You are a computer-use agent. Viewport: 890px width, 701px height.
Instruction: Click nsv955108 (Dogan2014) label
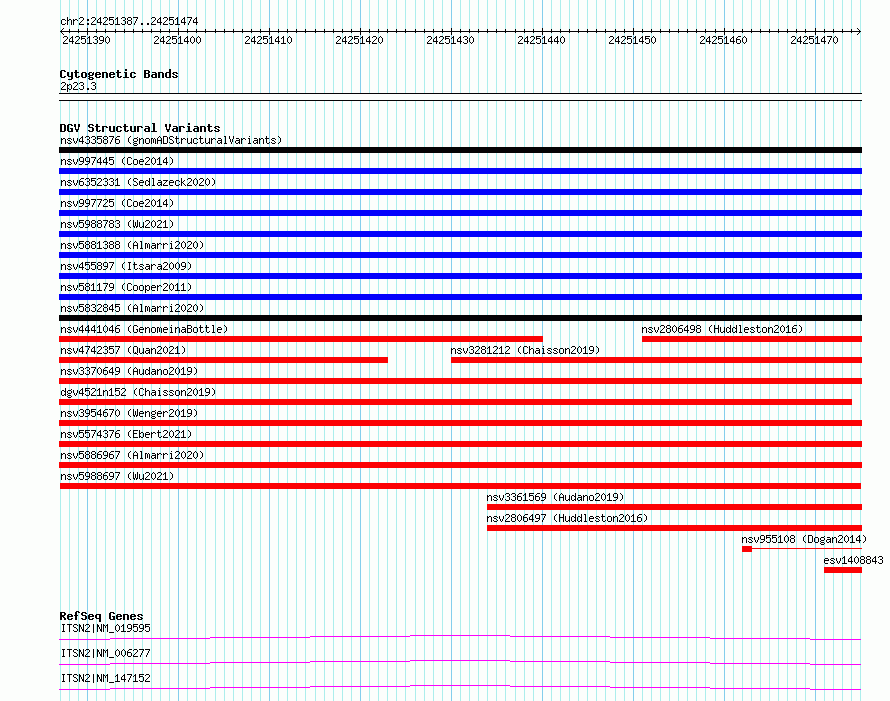(804, 539)
